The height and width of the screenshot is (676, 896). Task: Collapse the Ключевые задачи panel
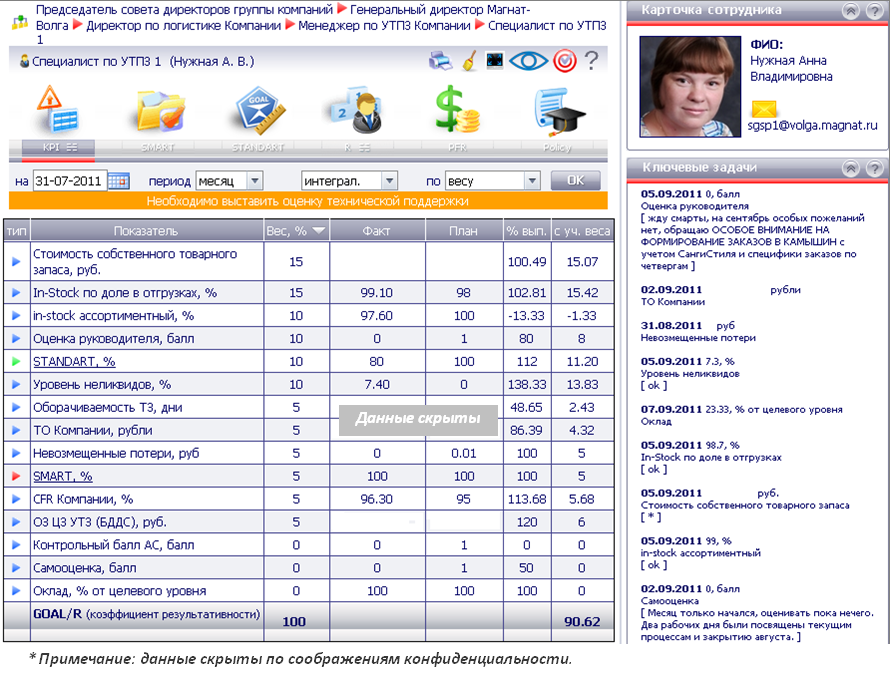pos(851,168)
